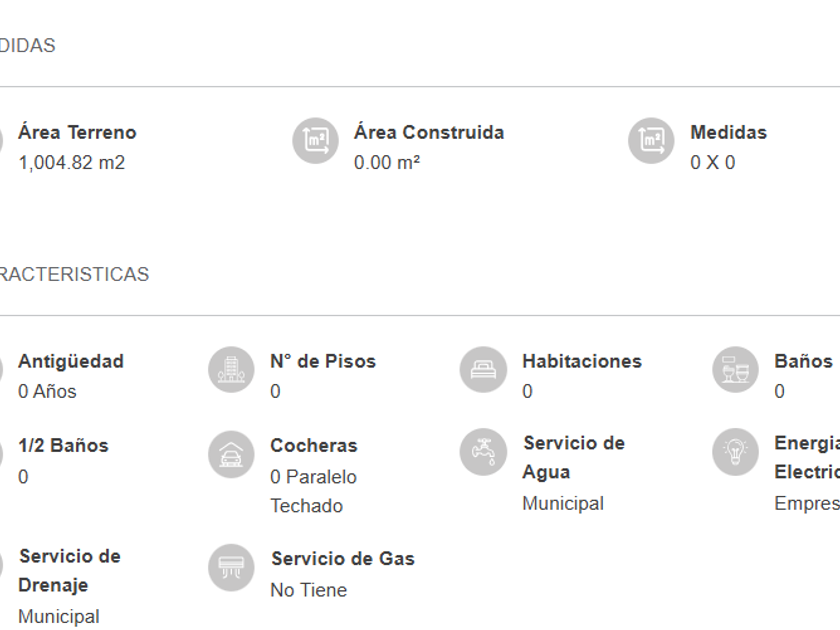840x630 pixels.
Task: Click the Cocheras garage car icon
Action: tap(231, 454)
